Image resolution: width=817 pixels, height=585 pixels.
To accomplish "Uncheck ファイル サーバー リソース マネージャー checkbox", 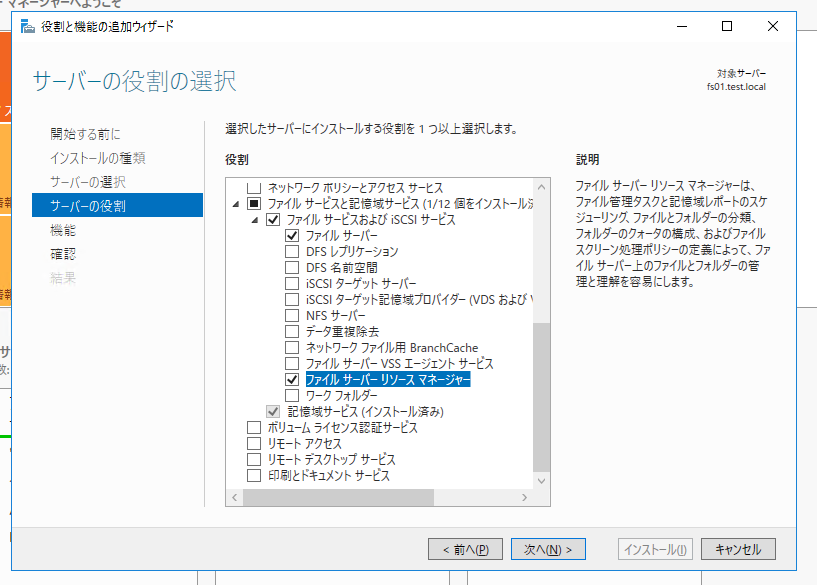I will 292,379.
